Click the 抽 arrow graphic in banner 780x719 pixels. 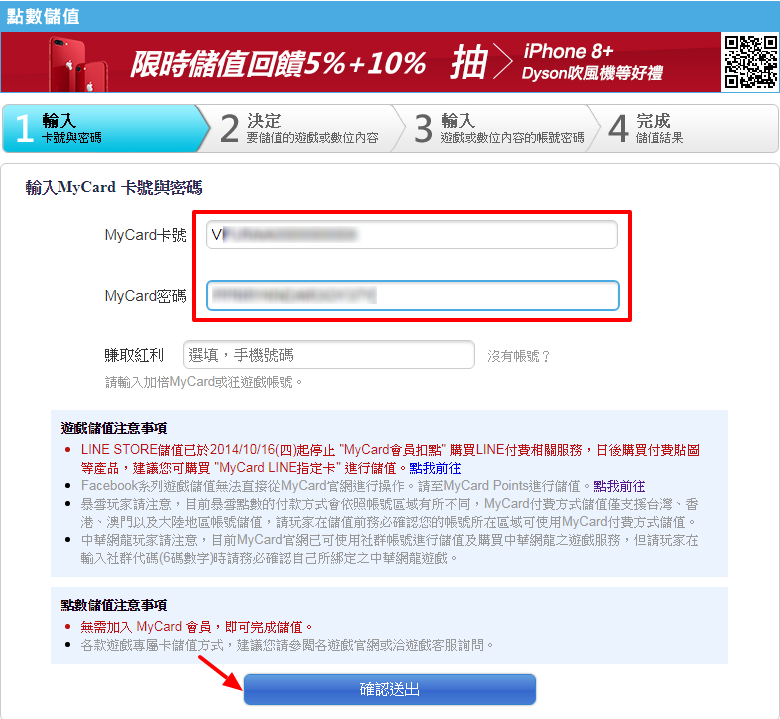coord(481,62)
